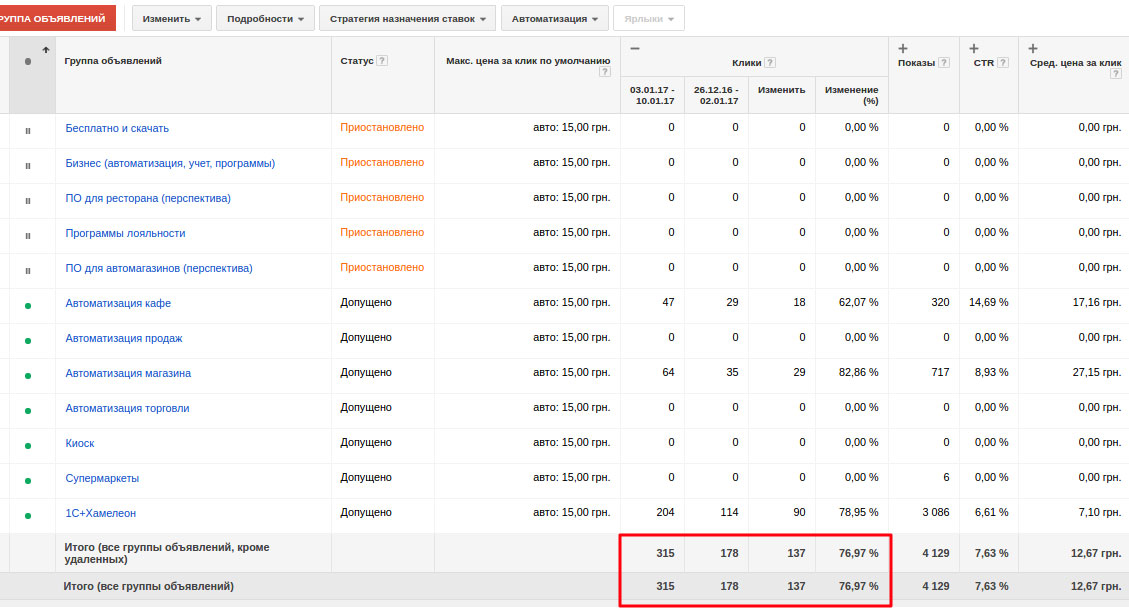This screenshot has width=1129, height=609.
Task: Open Автоматизация магазина ad group
Action: [128, 373]
